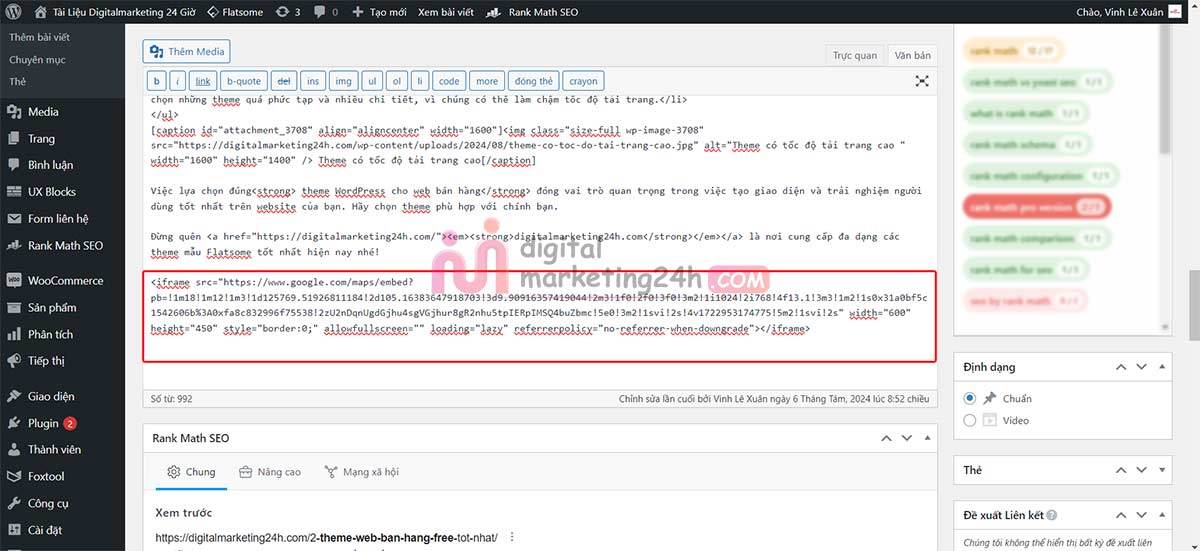Viewport: 1200px width, 551px height.
Task: Move Định dạng panel down
Action: (x=1140, y=368)
